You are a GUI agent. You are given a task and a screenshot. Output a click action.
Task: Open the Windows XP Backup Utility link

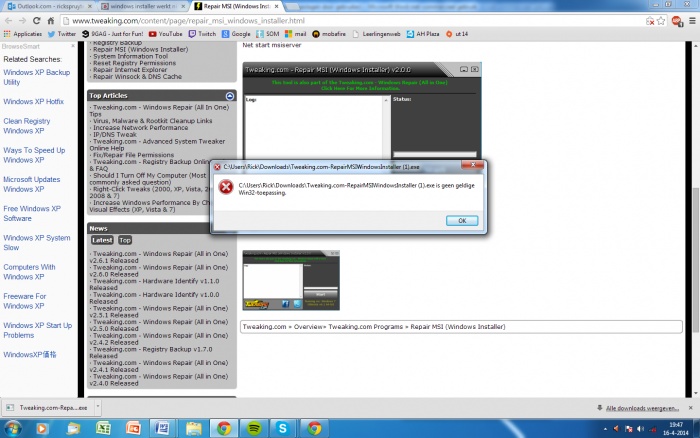(37, 77)
